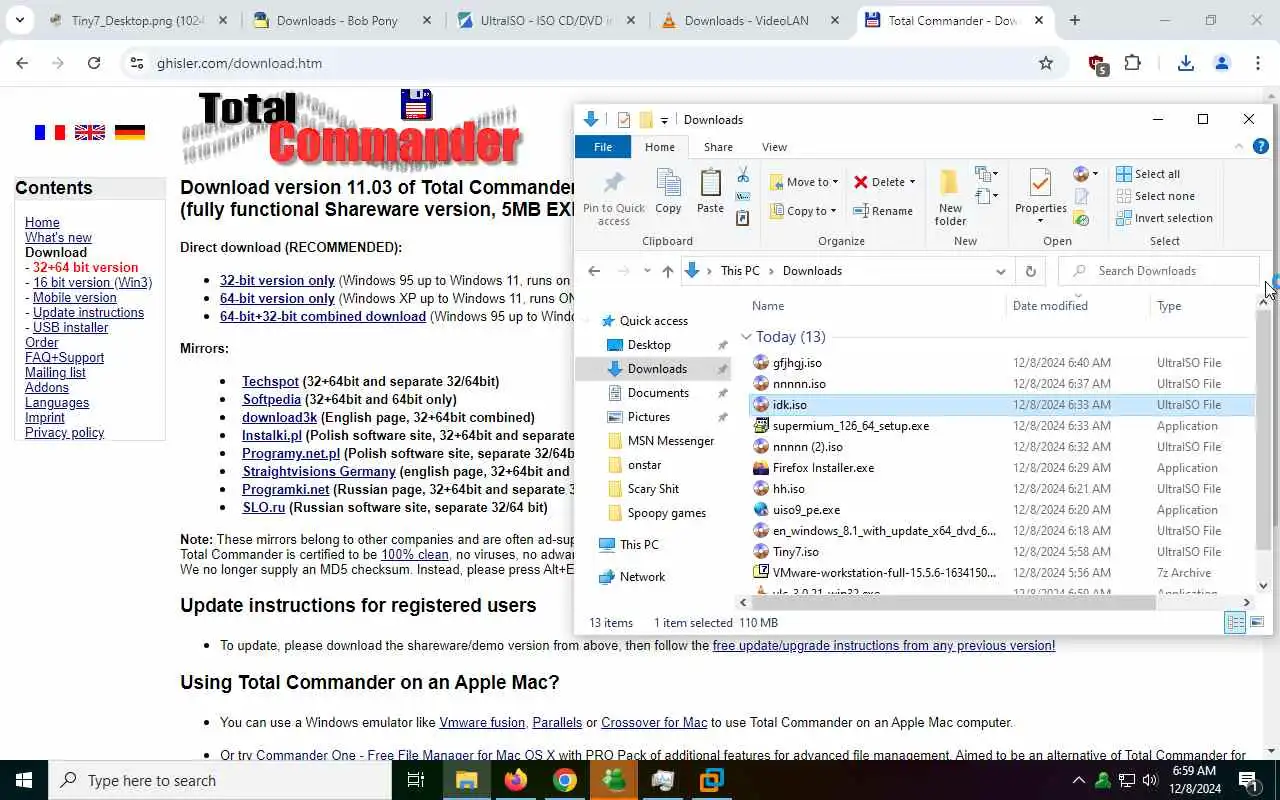Click the Refresh button beside Explorer address bar
Viewport: 1280px width, 800px height.
point(1030,271)
